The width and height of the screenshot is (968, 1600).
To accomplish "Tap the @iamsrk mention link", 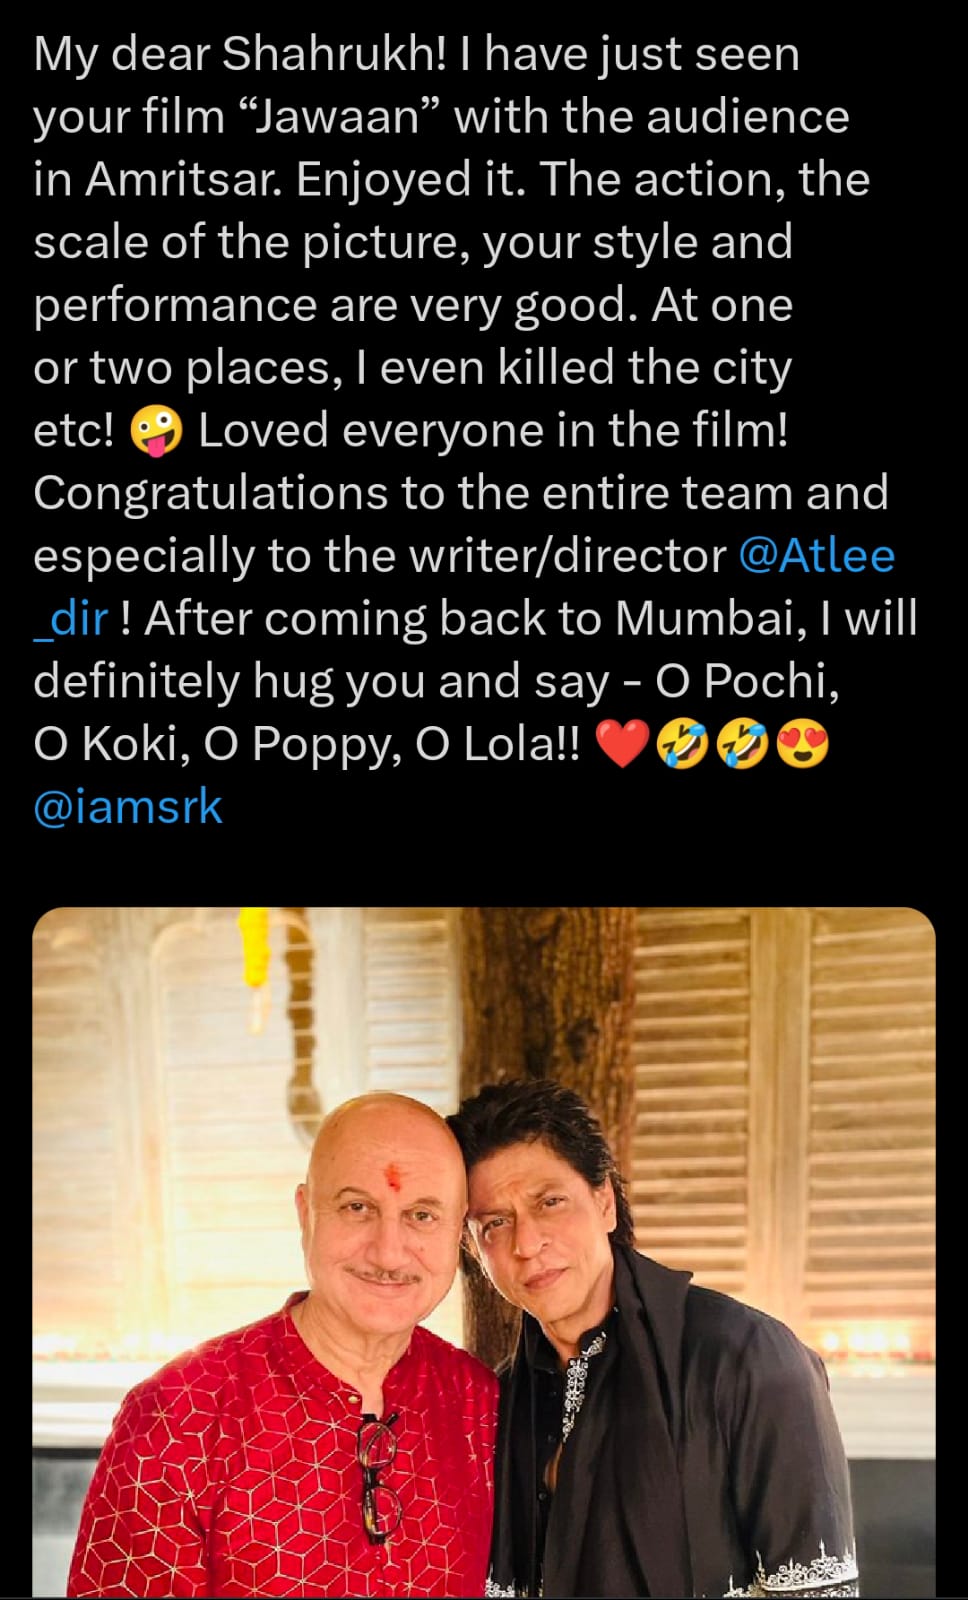I will (x=127, y=807).
